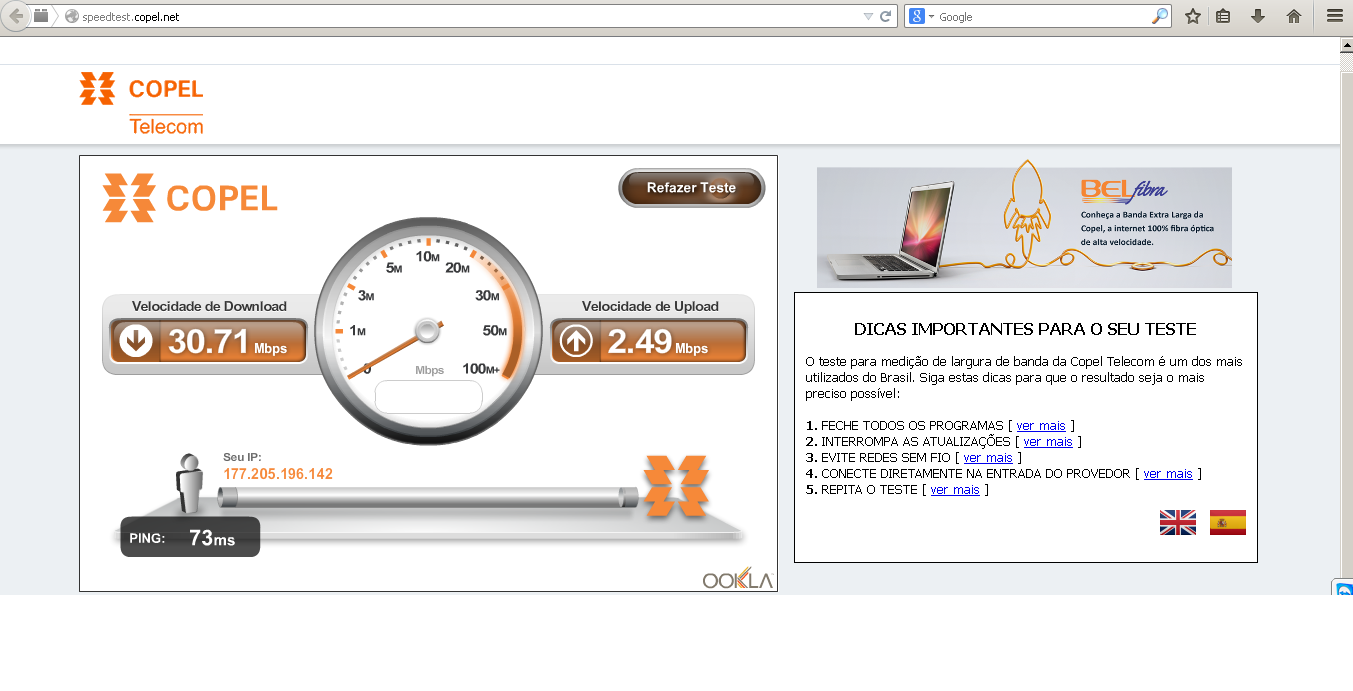Click the person figure icon above PING
This screenshot has width=1353, height=691.
(x=190, y=483)
